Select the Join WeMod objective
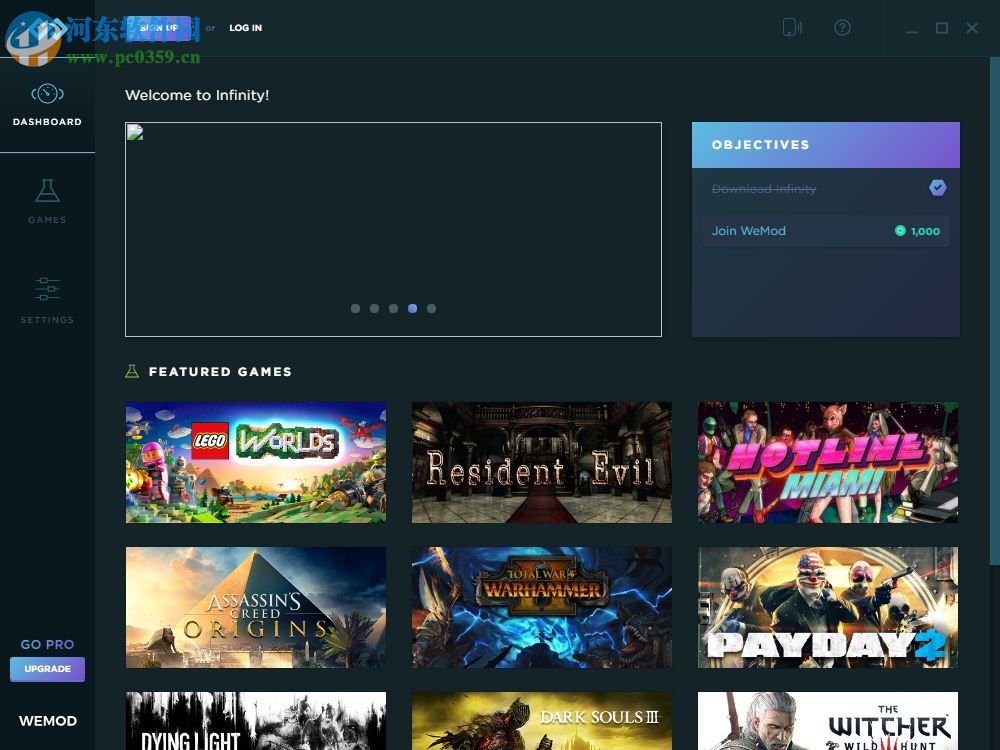This screenshot has height=750, width=1000. 825,231
